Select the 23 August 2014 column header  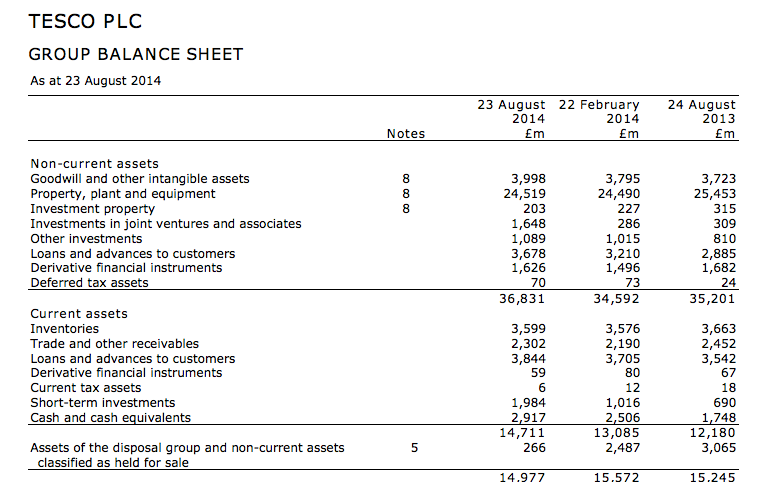tap(512, 119)
